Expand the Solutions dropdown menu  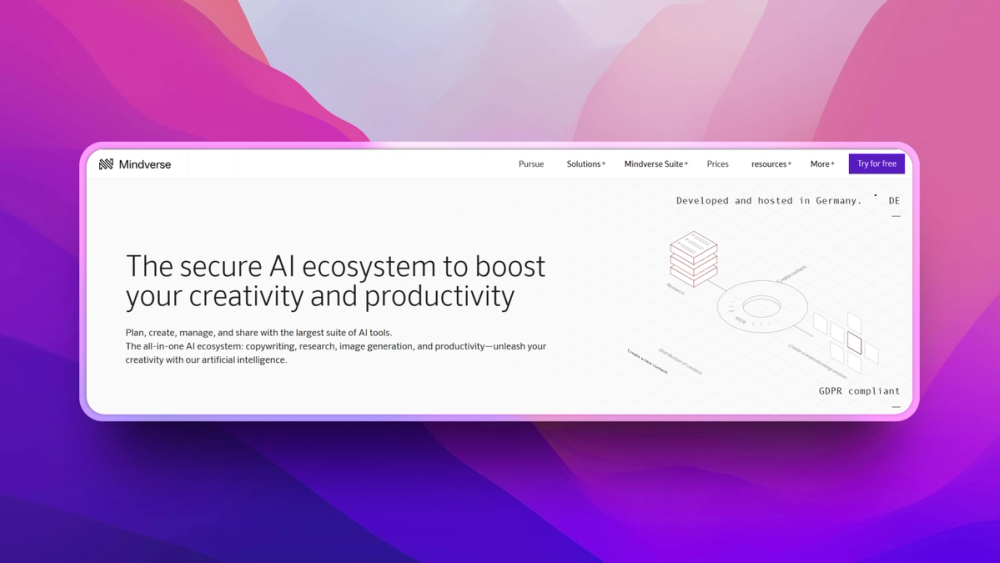click(585, 164)
